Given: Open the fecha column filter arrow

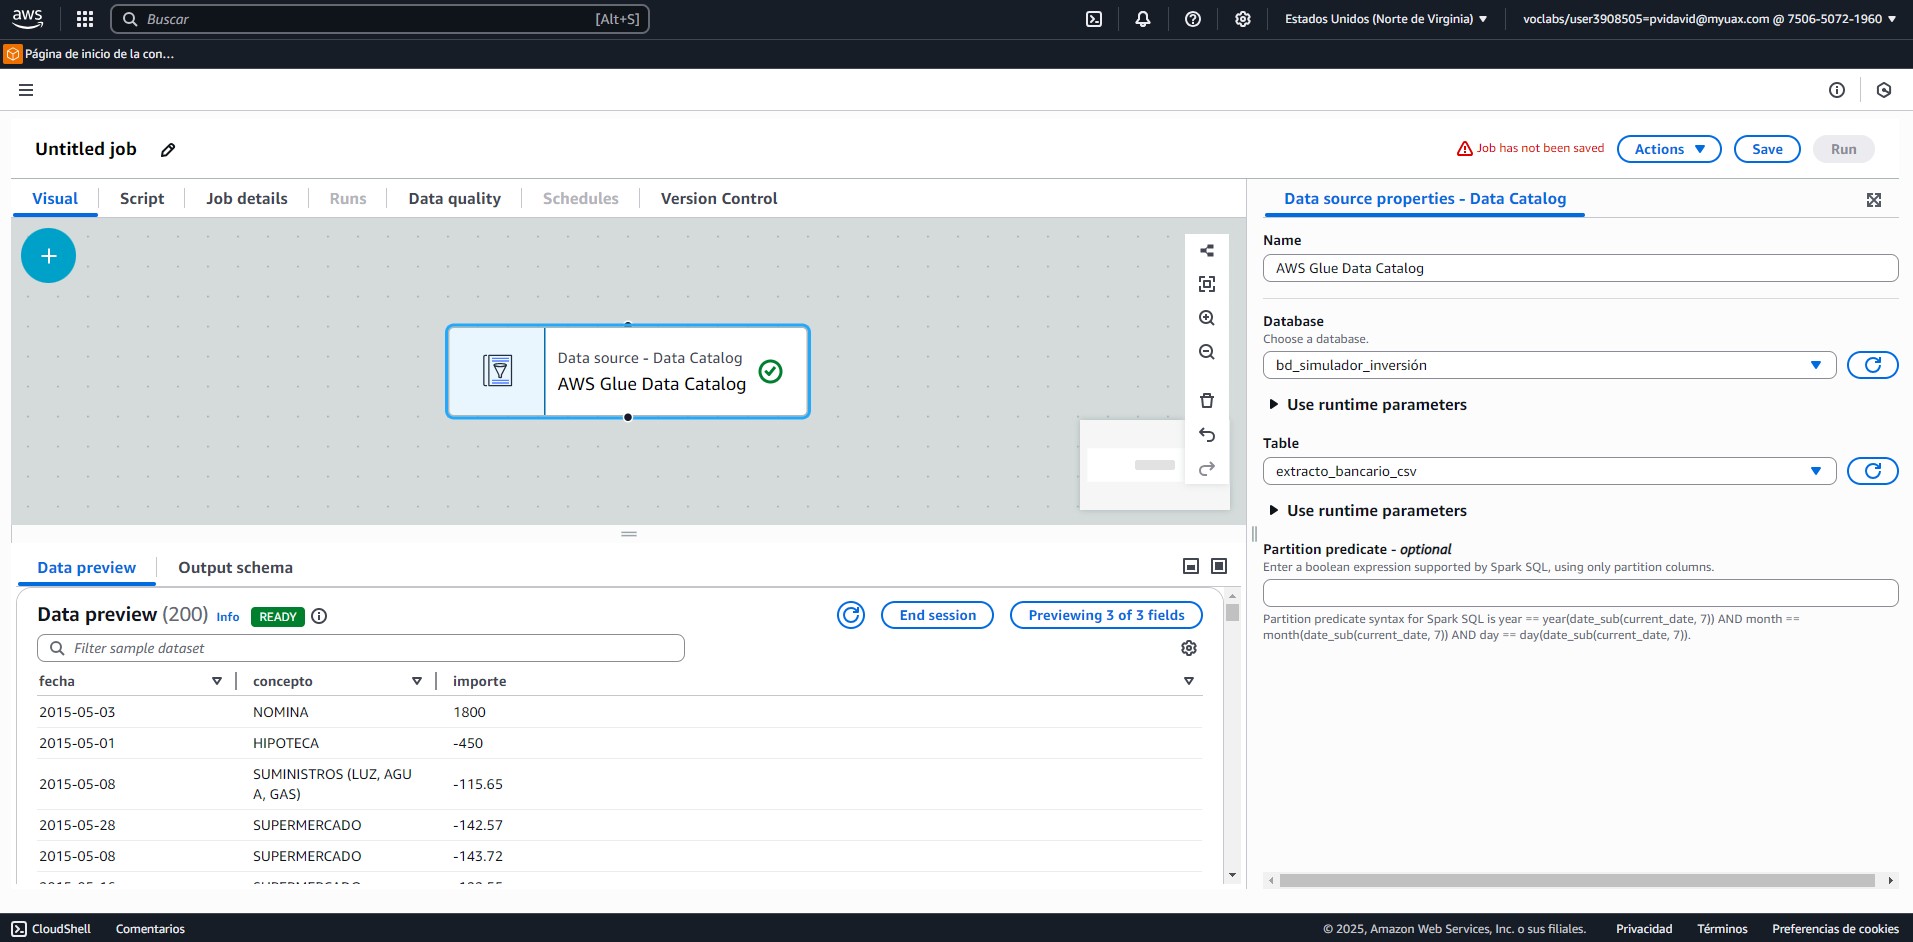Looking at the screenshot, I should (x=217, y=681).
